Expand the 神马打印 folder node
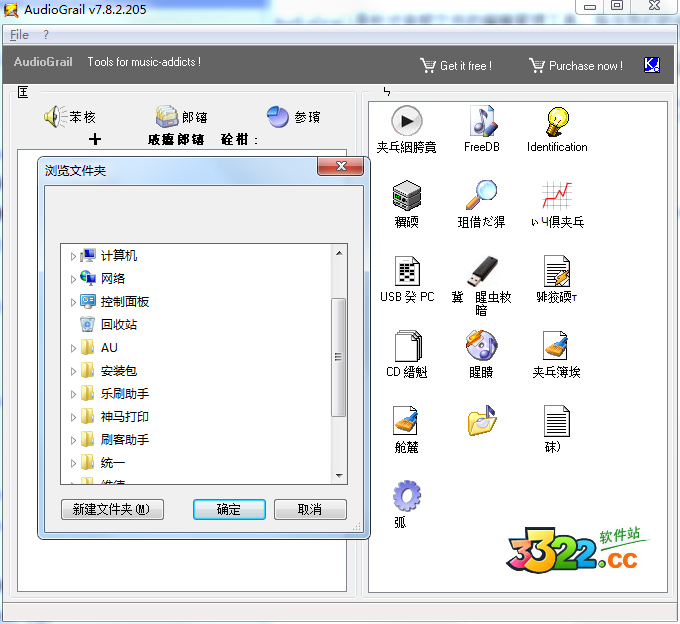Viewport: 680px width, 624px height. pos(73,417)
